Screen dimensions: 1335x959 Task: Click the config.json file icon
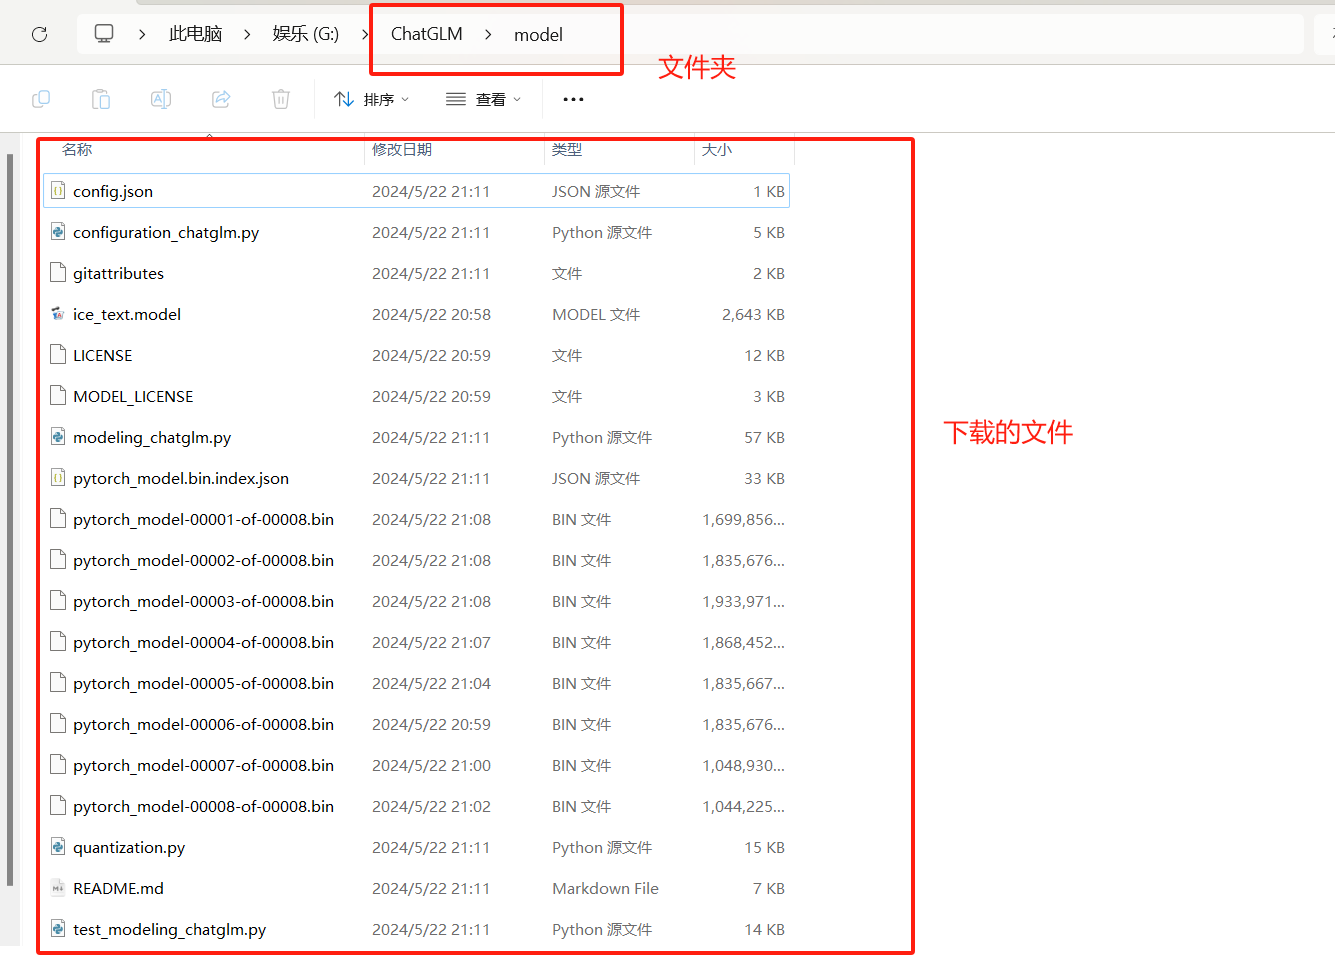coord(58,190)
